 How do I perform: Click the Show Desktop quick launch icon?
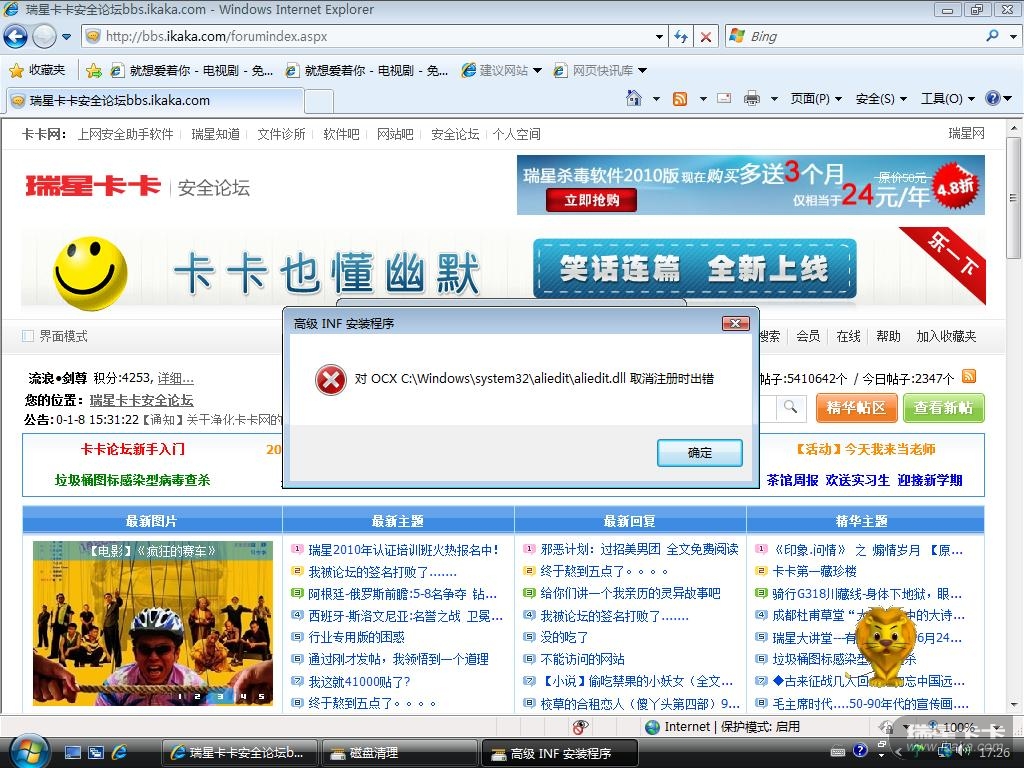73,753
